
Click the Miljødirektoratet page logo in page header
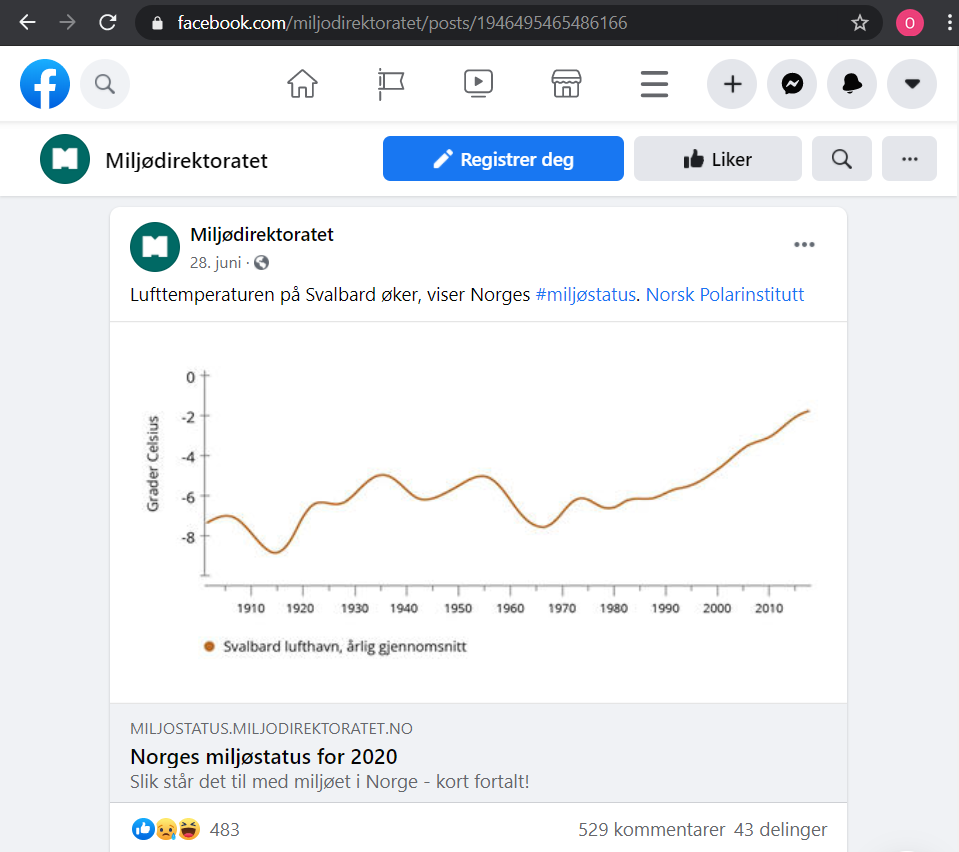pyautogui.click(x=65, y=159)
